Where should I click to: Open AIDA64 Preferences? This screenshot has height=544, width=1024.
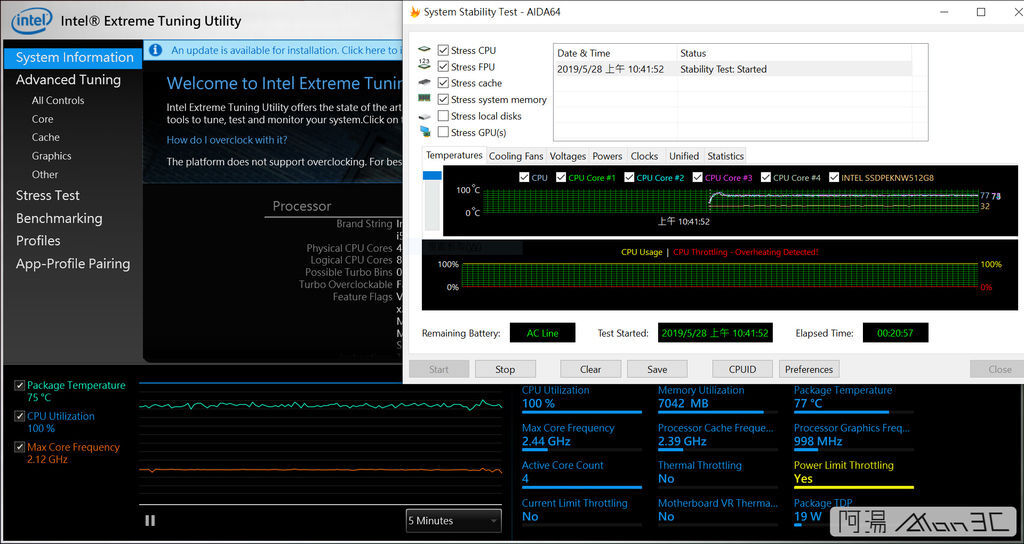[x=808, y=369]
